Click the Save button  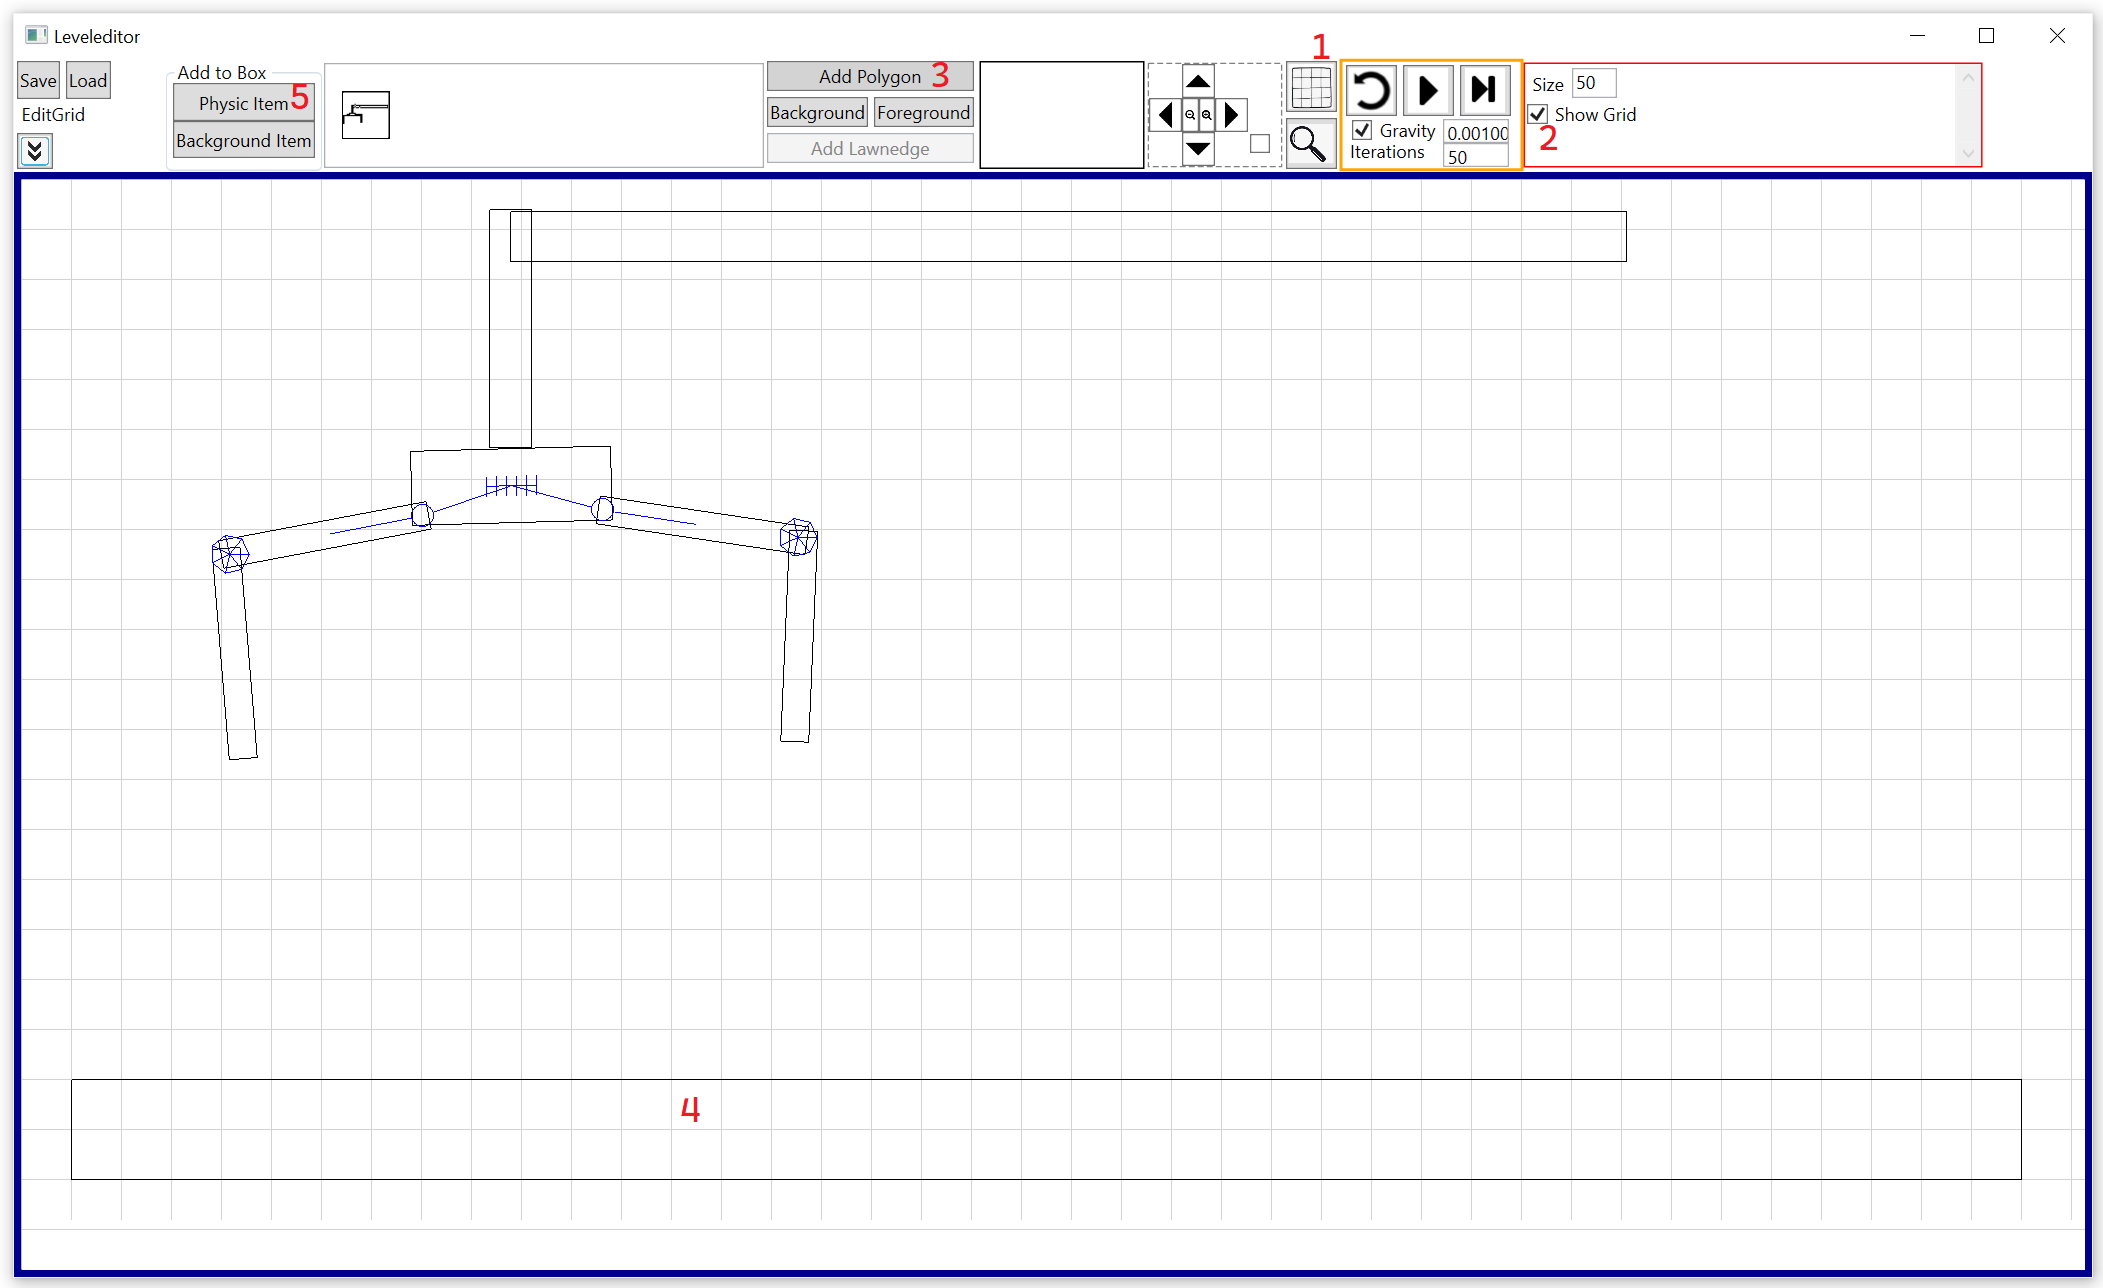pos(38,81)
